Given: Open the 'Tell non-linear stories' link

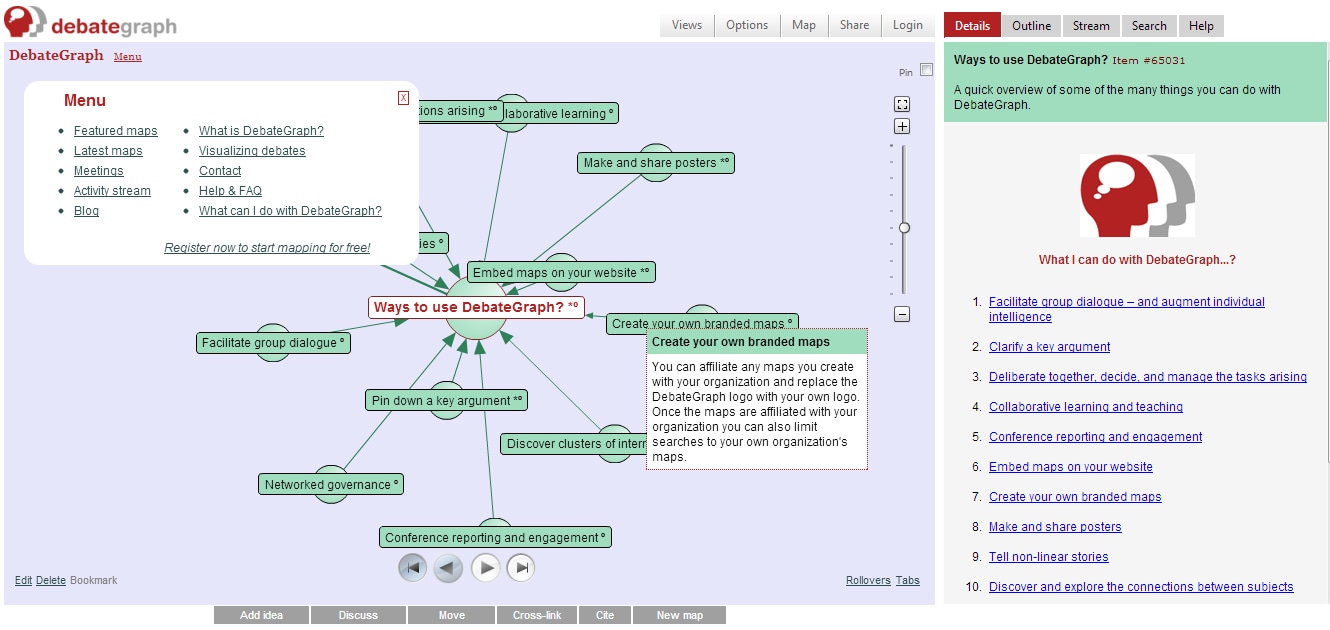Looking at the screenshot, I should tap(1048, 557).
